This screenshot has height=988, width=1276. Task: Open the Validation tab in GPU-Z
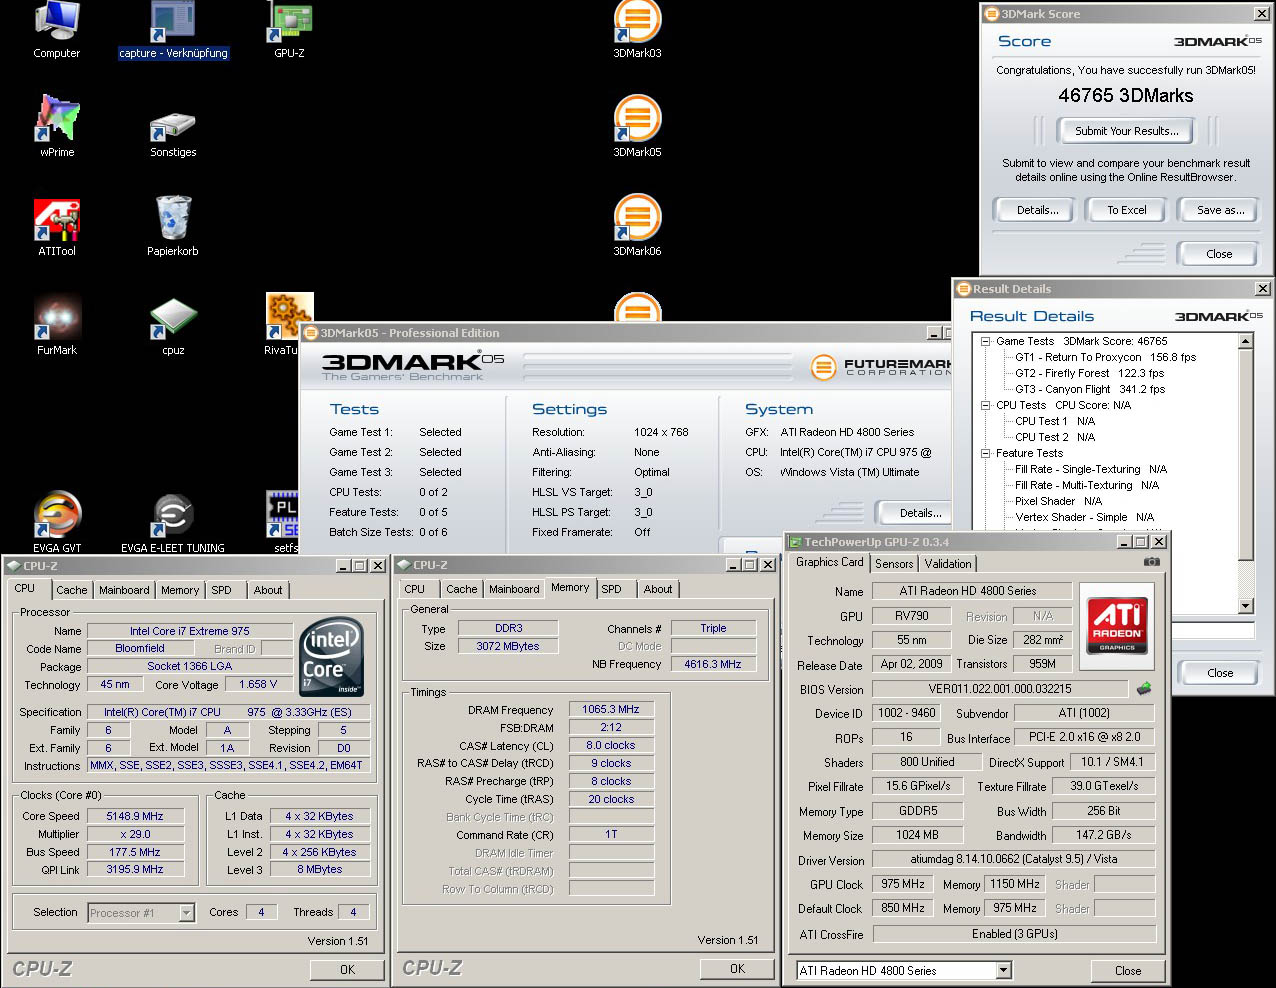click(x=948, y=564)
